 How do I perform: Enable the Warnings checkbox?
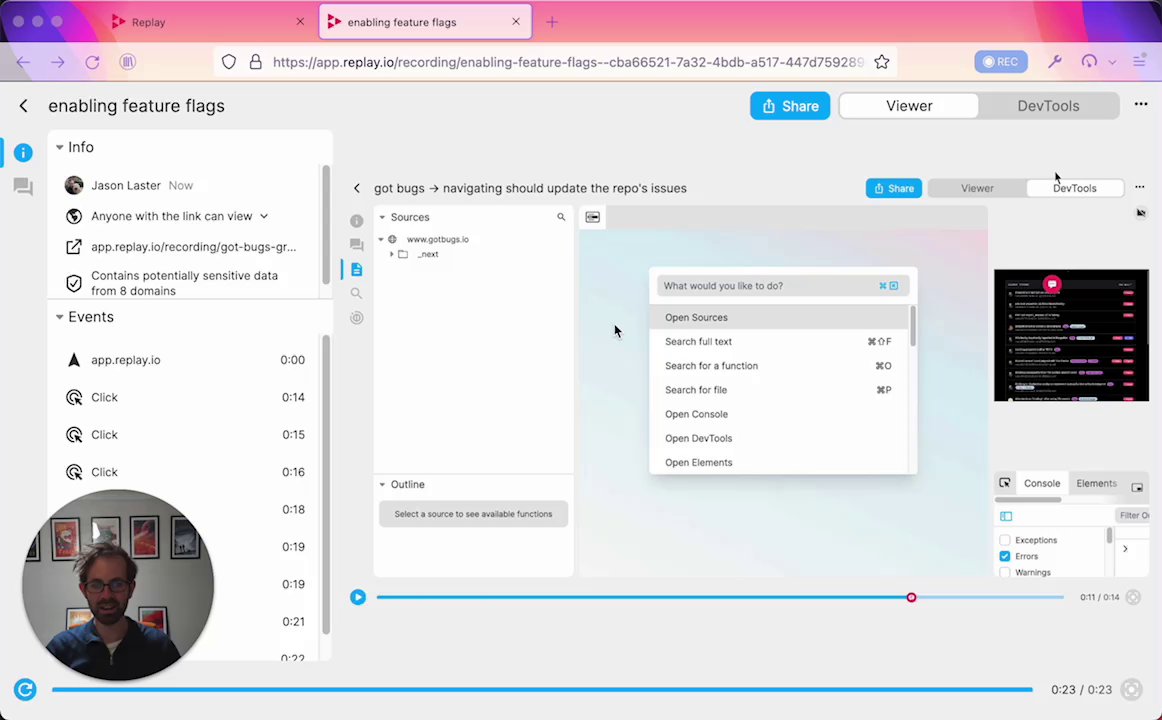1005,573
